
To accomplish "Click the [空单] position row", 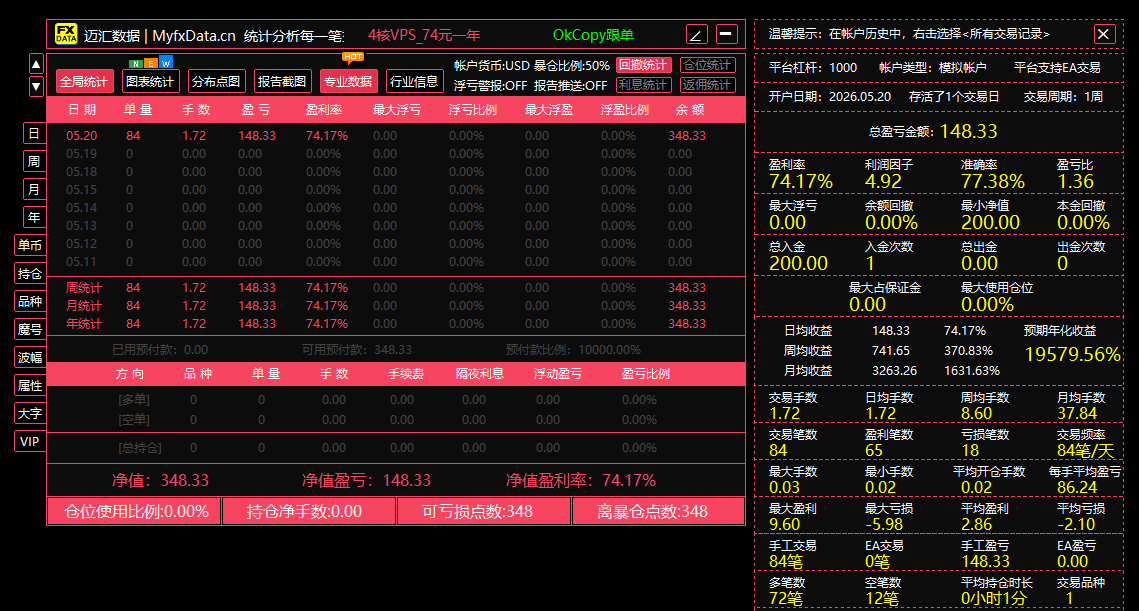I will pos(396,420).
